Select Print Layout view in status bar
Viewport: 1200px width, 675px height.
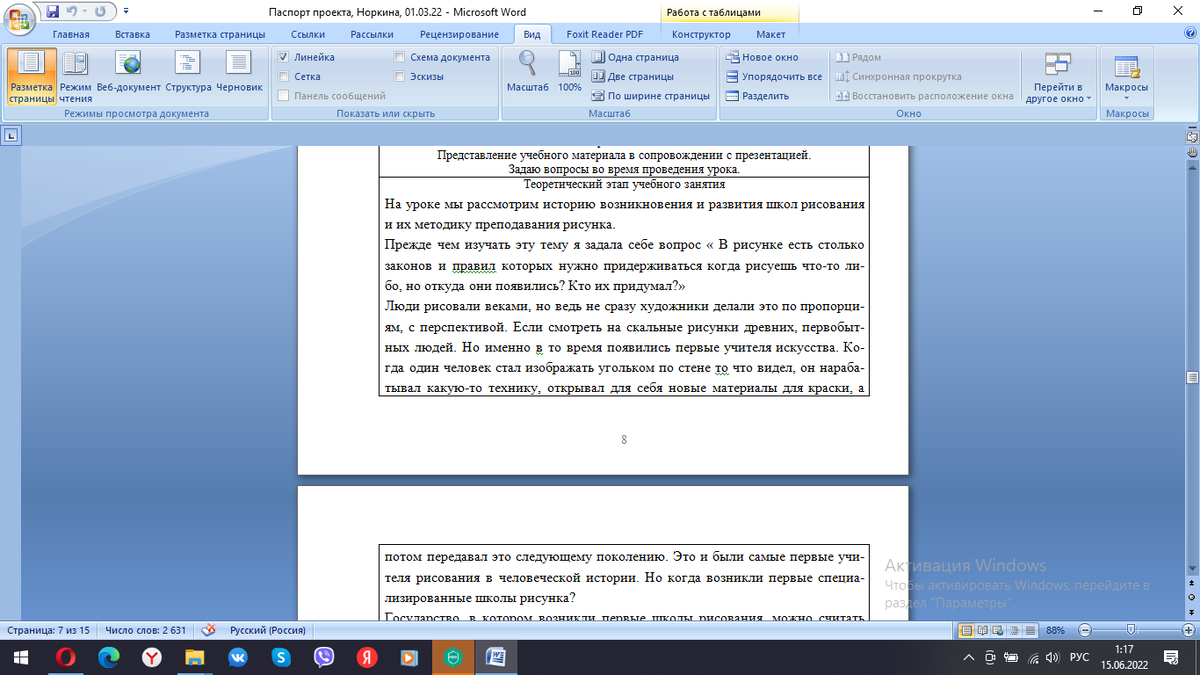pos(967,631)
